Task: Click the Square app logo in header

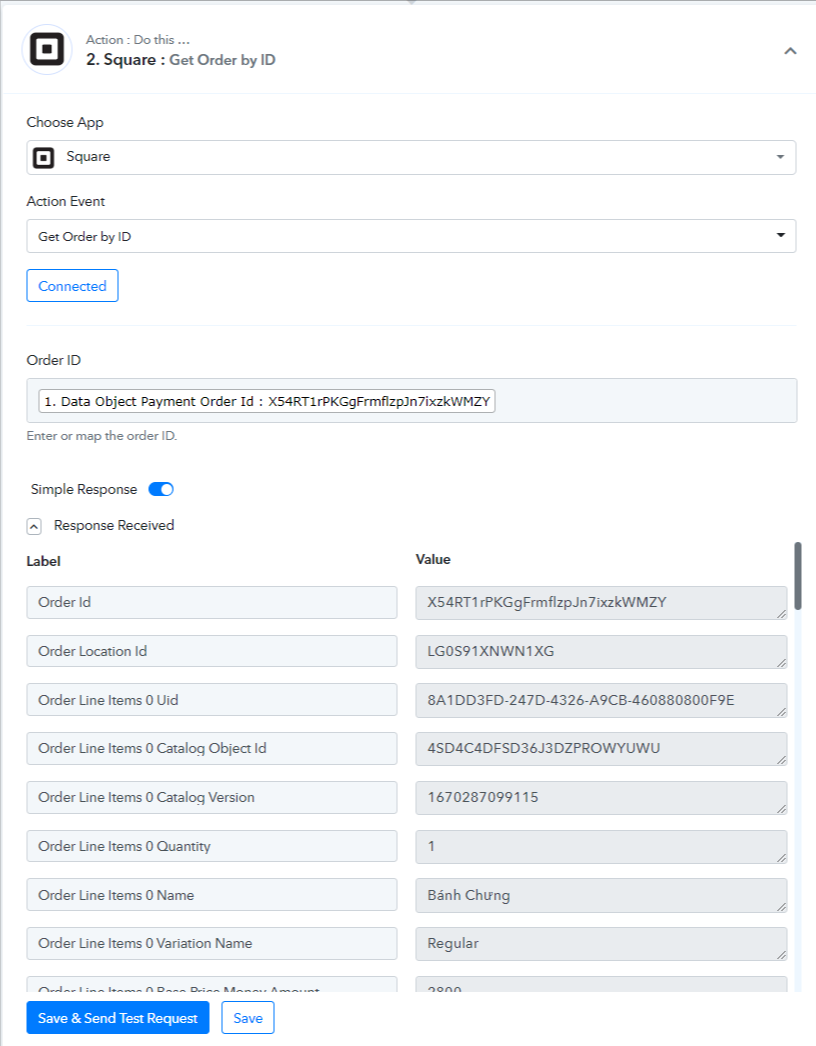Action: (x=47, y=50)
